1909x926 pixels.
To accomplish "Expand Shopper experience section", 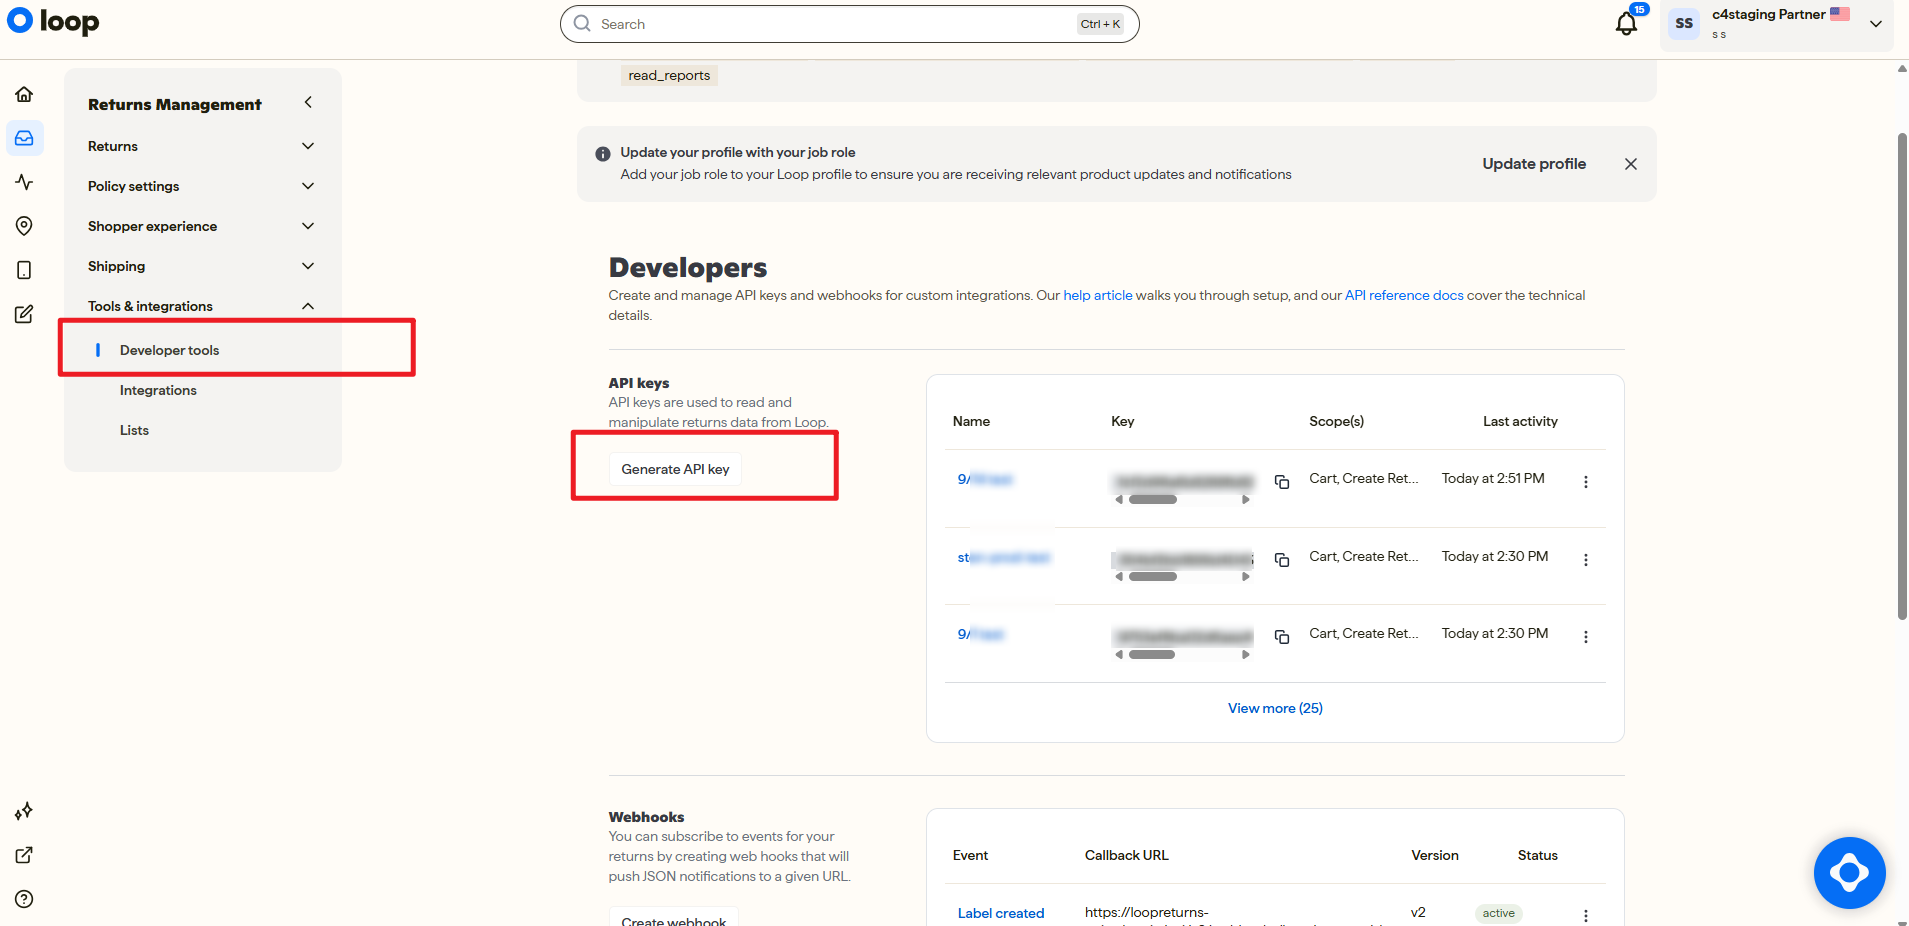I will (201, 226).
